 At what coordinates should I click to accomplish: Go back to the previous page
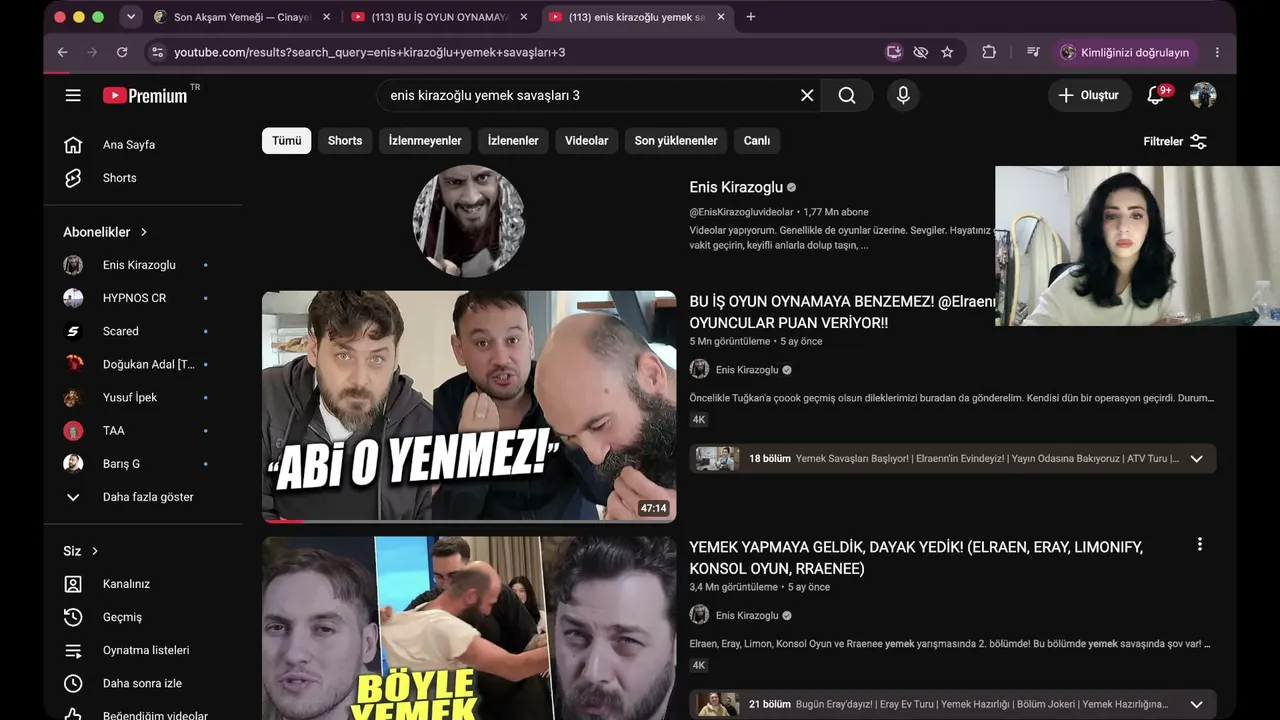(63, 52)
